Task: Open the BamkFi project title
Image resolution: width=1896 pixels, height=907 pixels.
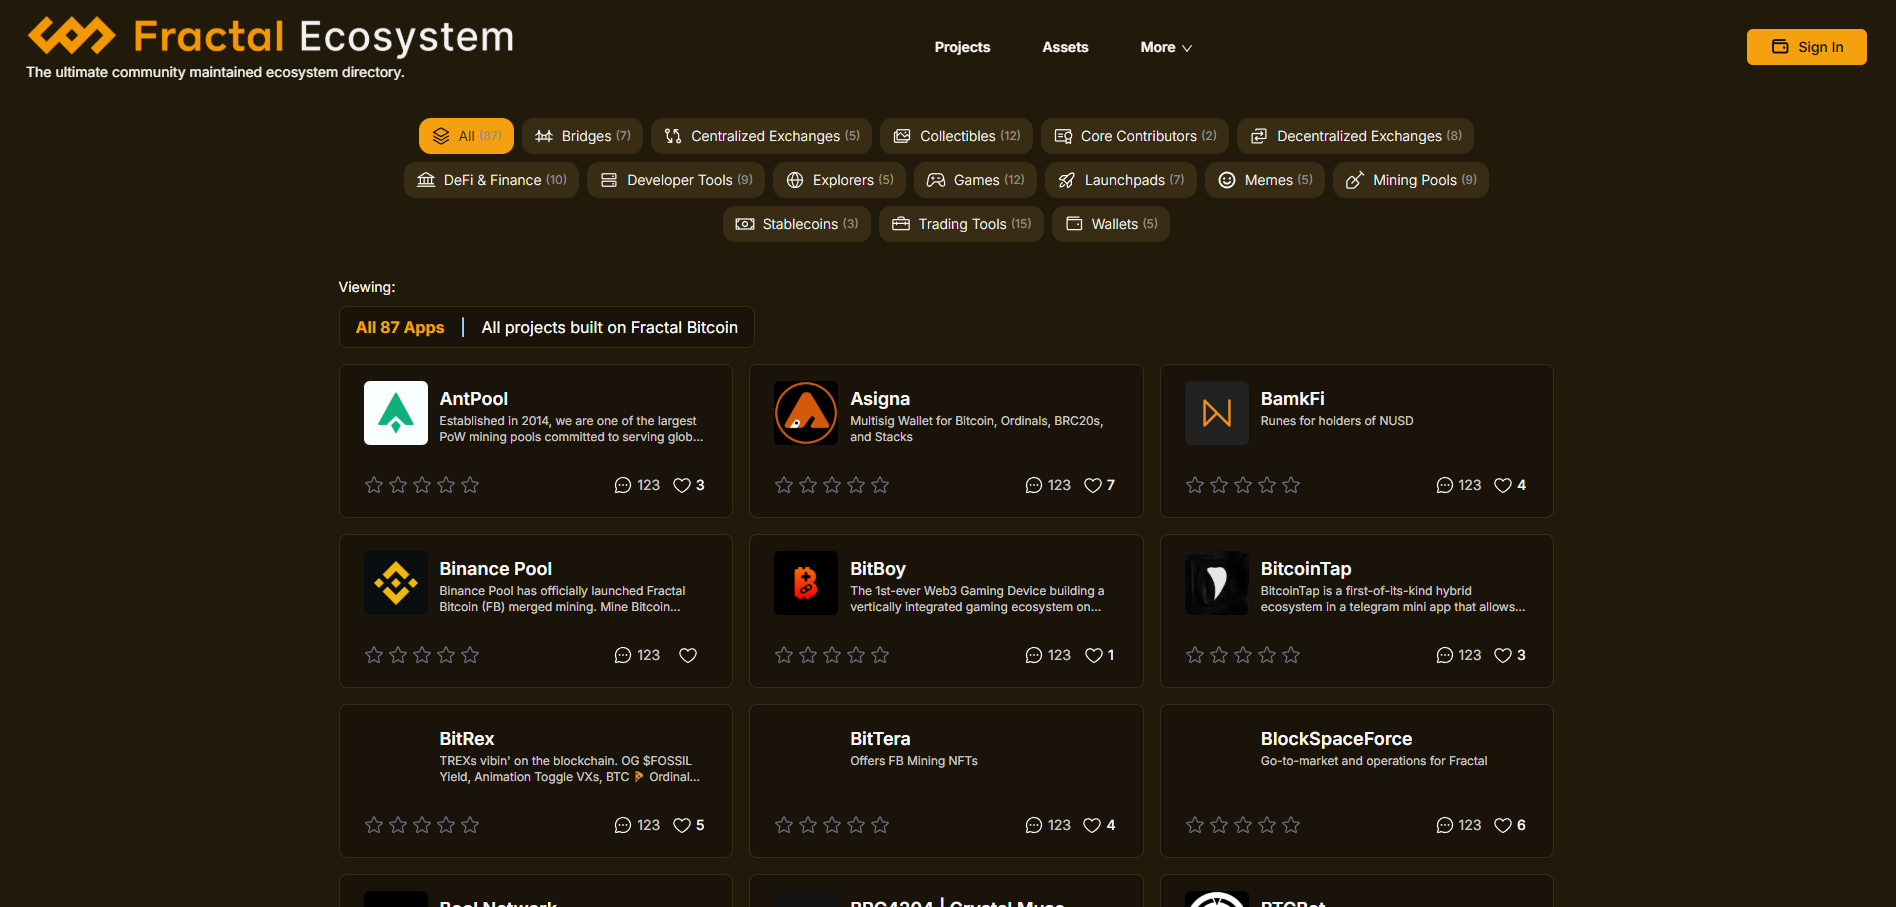Action: coord(1293,399)
